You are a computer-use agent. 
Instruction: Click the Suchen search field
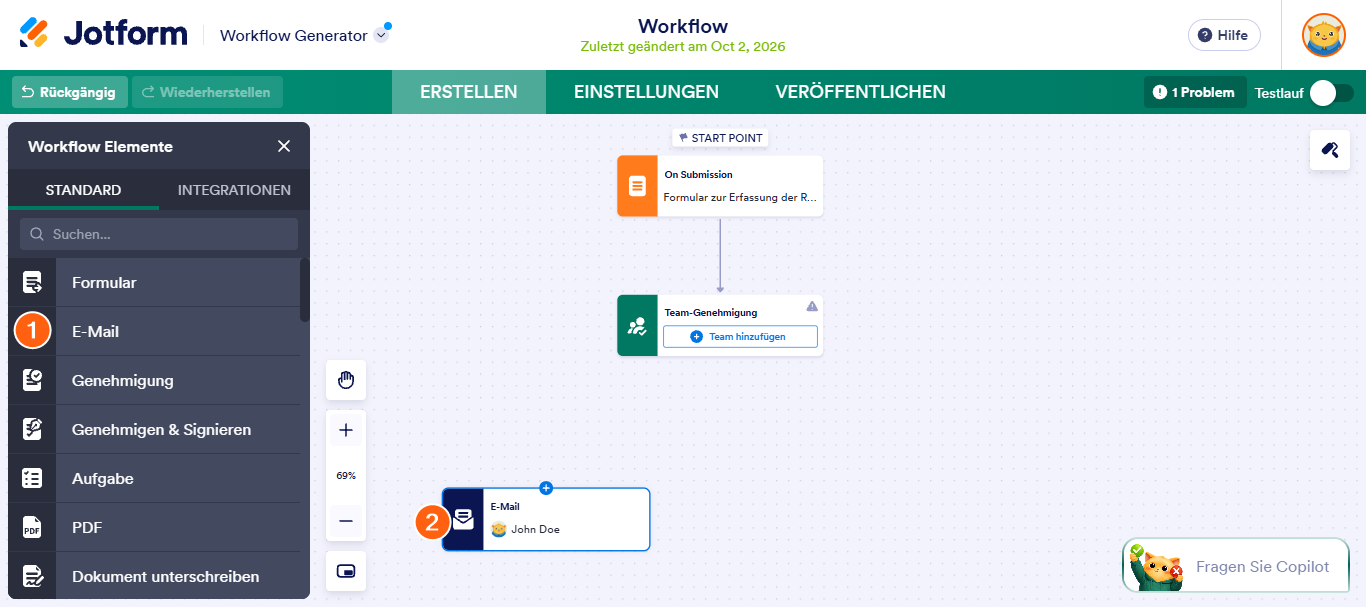click(x=159, y=234)
